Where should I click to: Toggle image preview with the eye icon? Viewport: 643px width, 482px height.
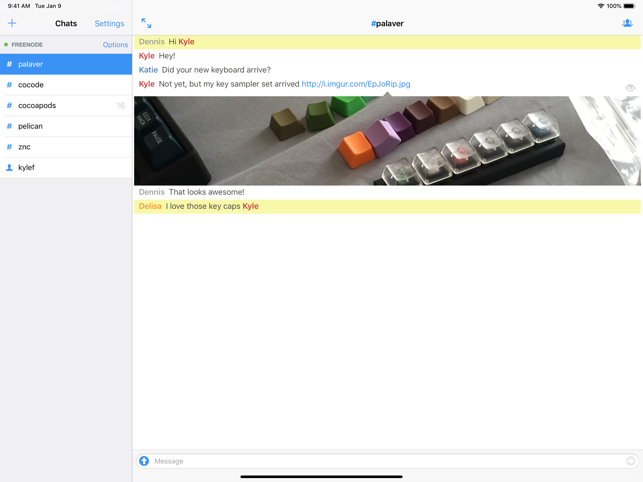[x=630, y=87]
